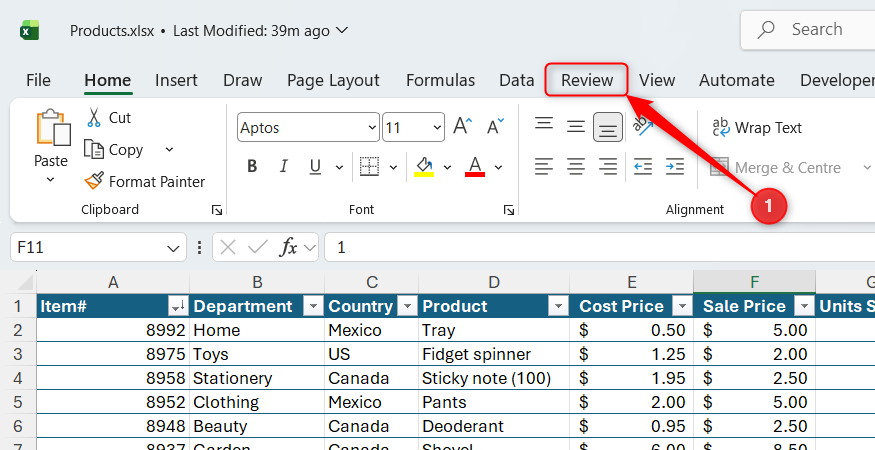Switch to the Formulas tab
This screenshot has height=450, width=875.
(x=440, y=80)
